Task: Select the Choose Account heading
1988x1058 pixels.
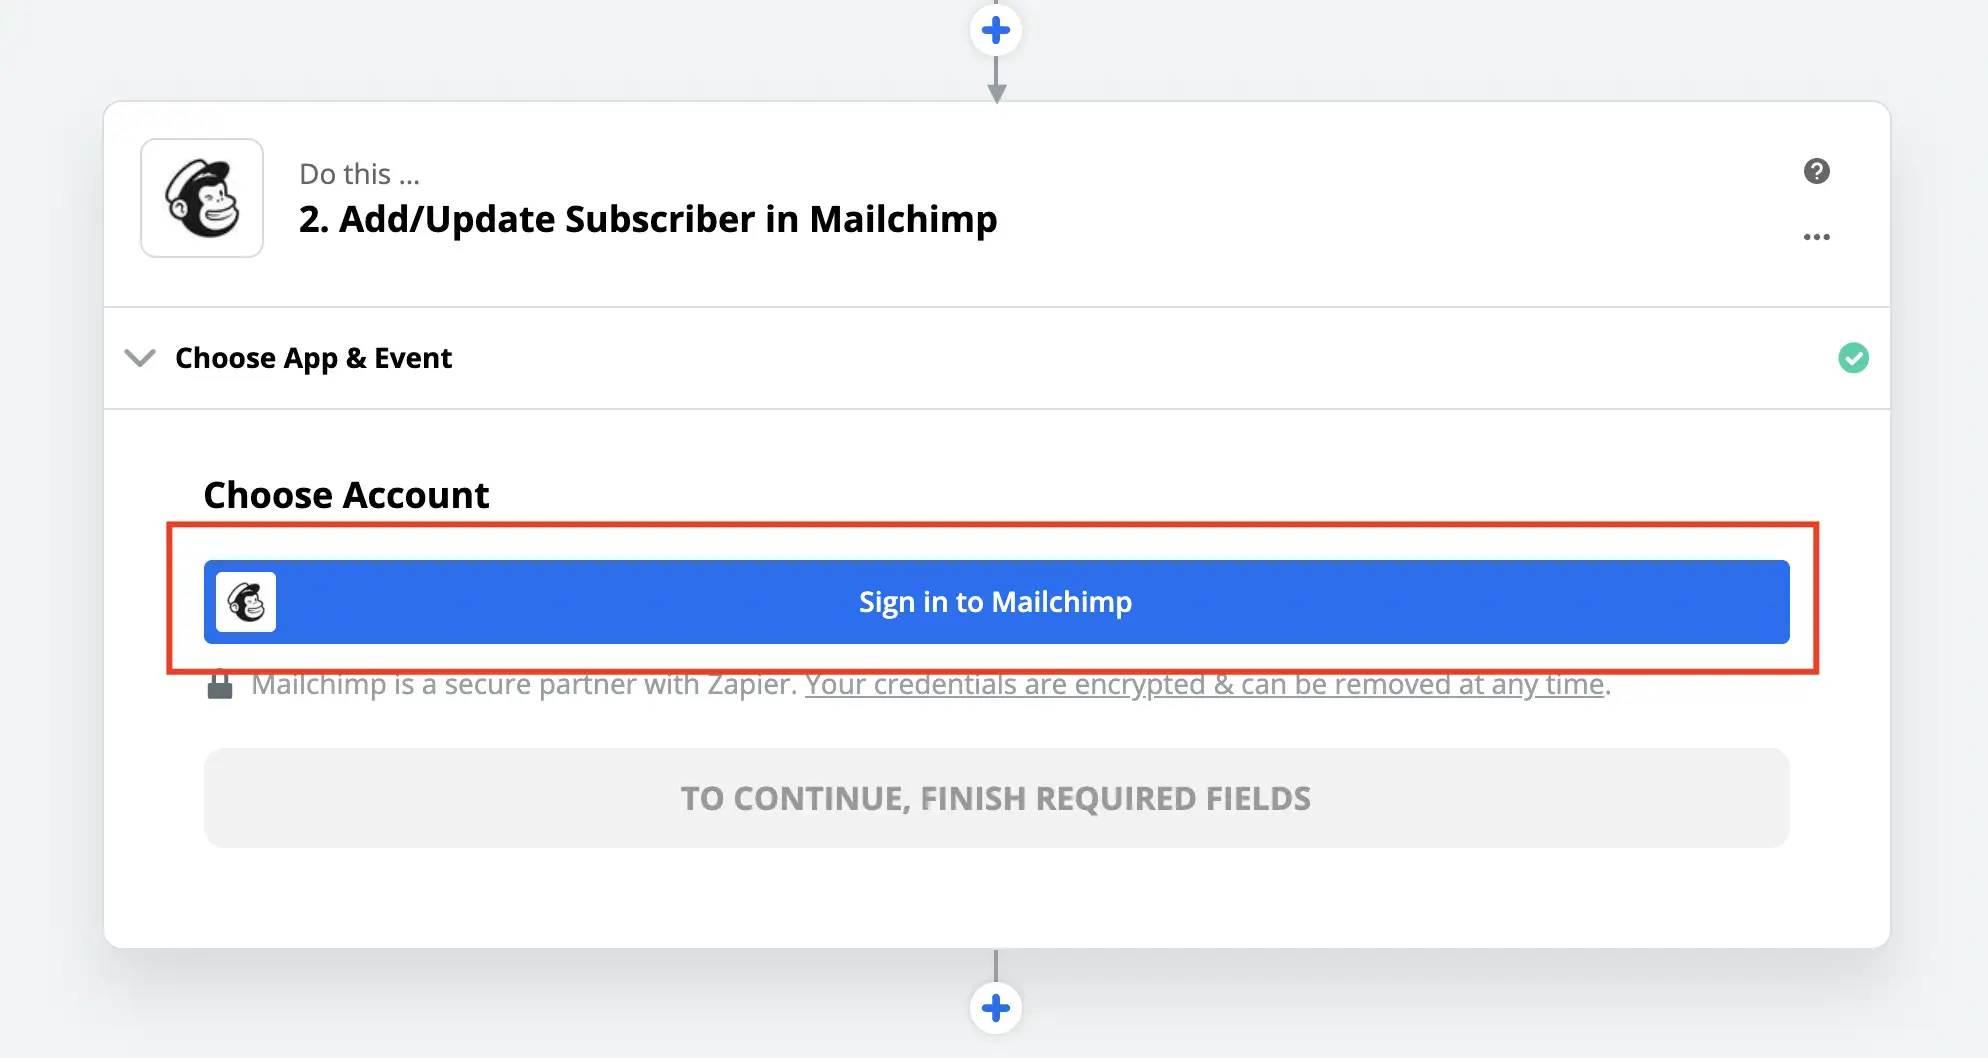Action: (x=346, y=495)
